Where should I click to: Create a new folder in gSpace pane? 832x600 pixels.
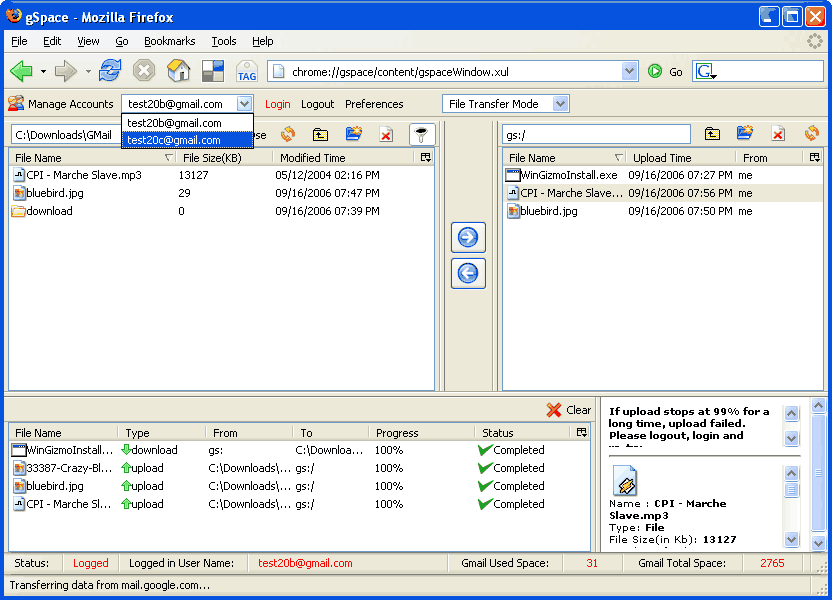point(745,133)
